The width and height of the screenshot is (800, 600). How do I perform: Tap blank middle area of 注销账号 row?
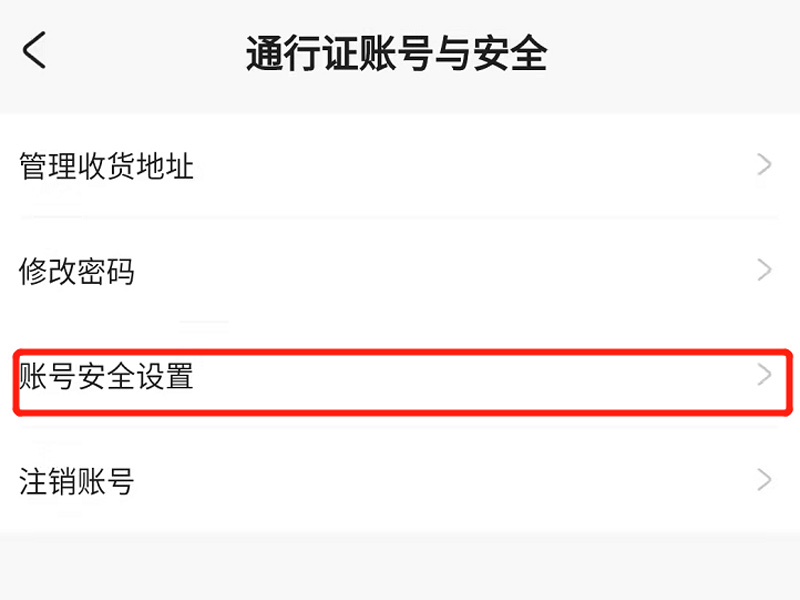pos(450,482)
